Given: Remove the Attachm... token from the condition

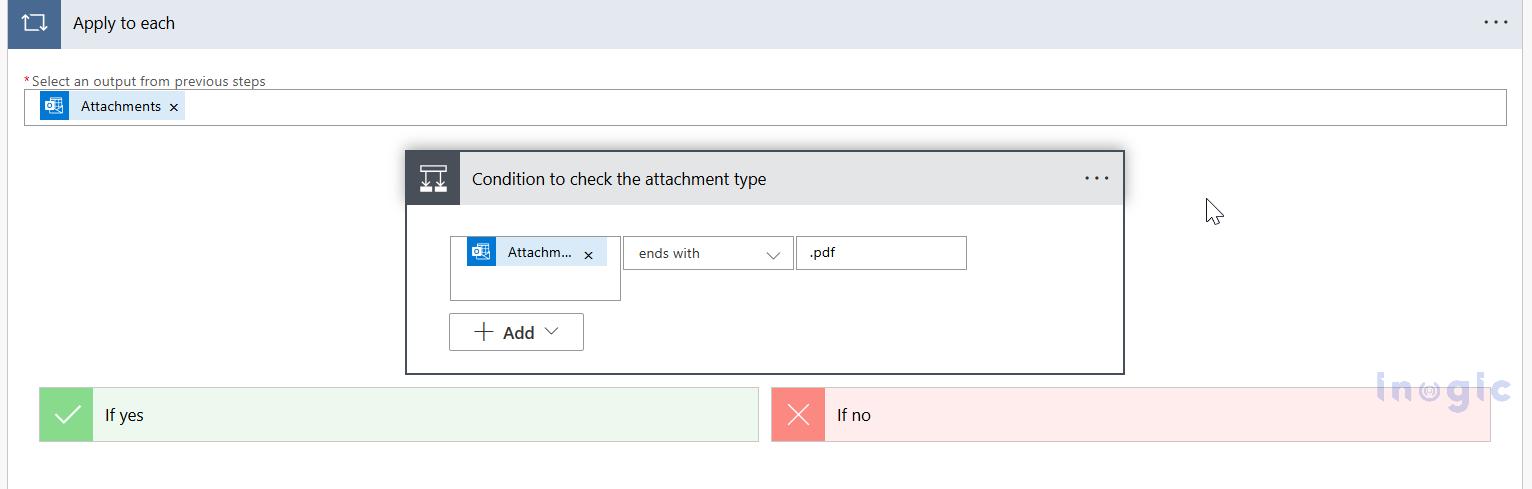Looking at the screenshot, I should click(589, 255).
